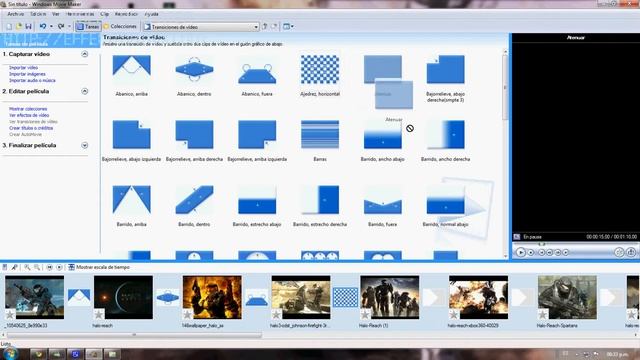Open the Ver menu
Viewport: 640px width, 360px height.
56,14
